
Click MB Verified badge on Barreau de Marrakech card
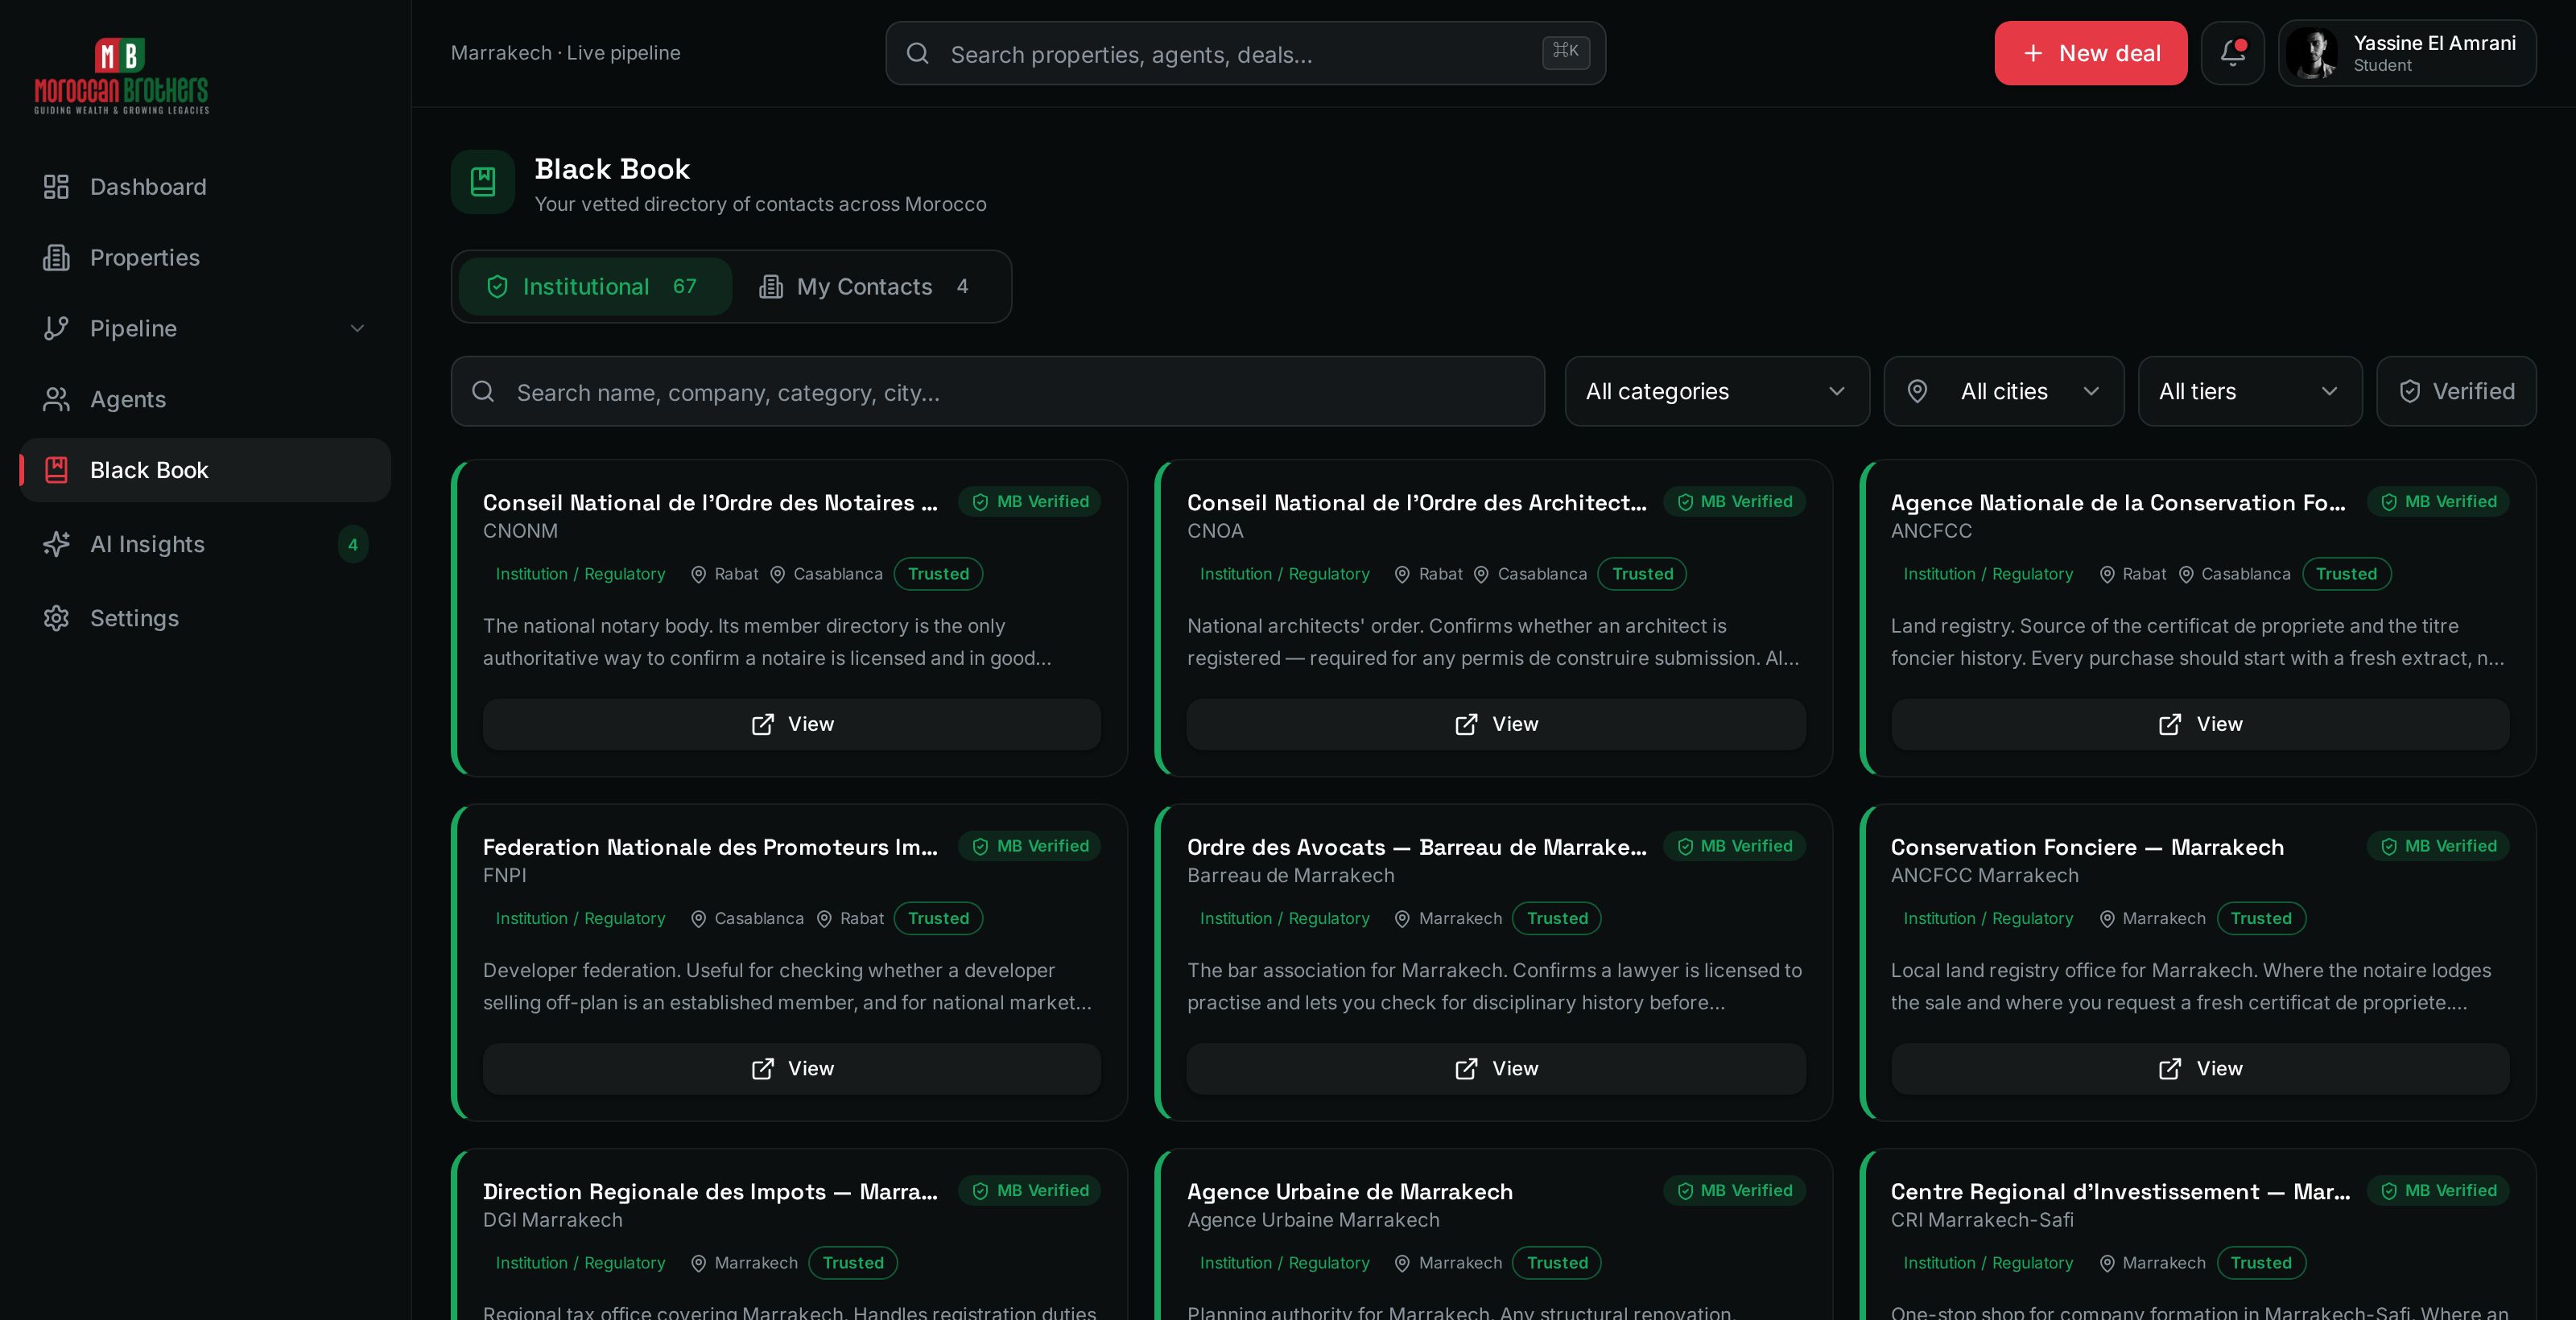[x=1734, y=846]
